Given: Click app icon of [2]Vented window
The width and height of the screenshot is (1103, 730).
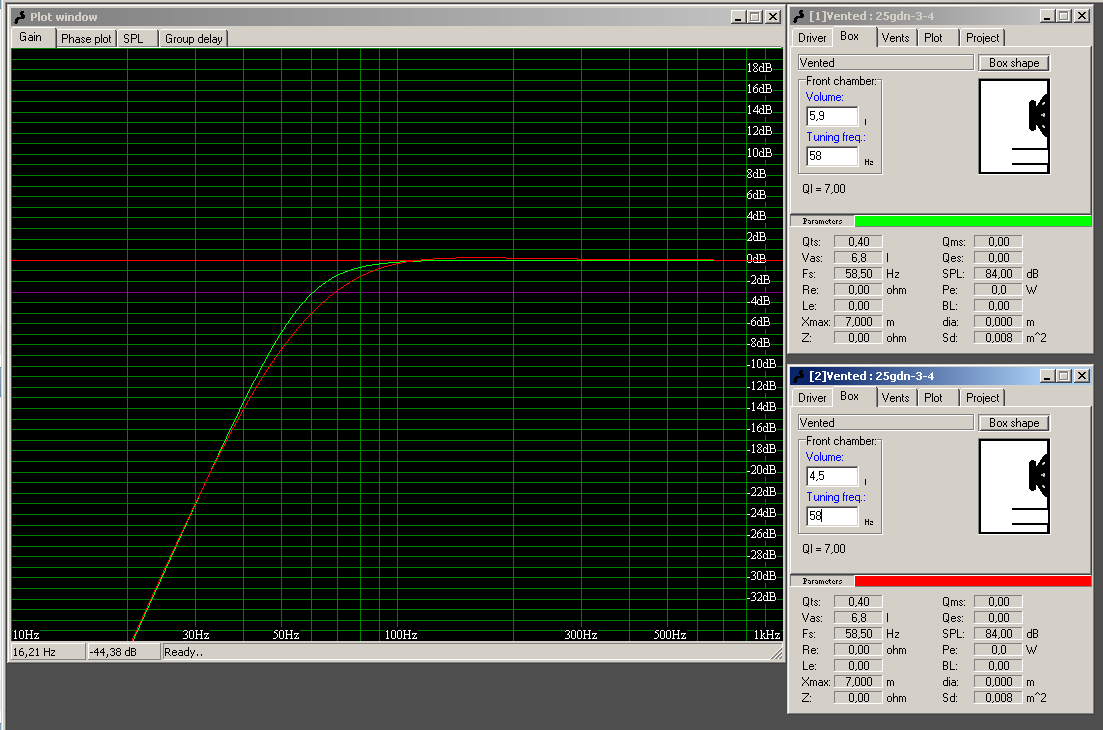Looking at the screenshot, I should 799,376.
